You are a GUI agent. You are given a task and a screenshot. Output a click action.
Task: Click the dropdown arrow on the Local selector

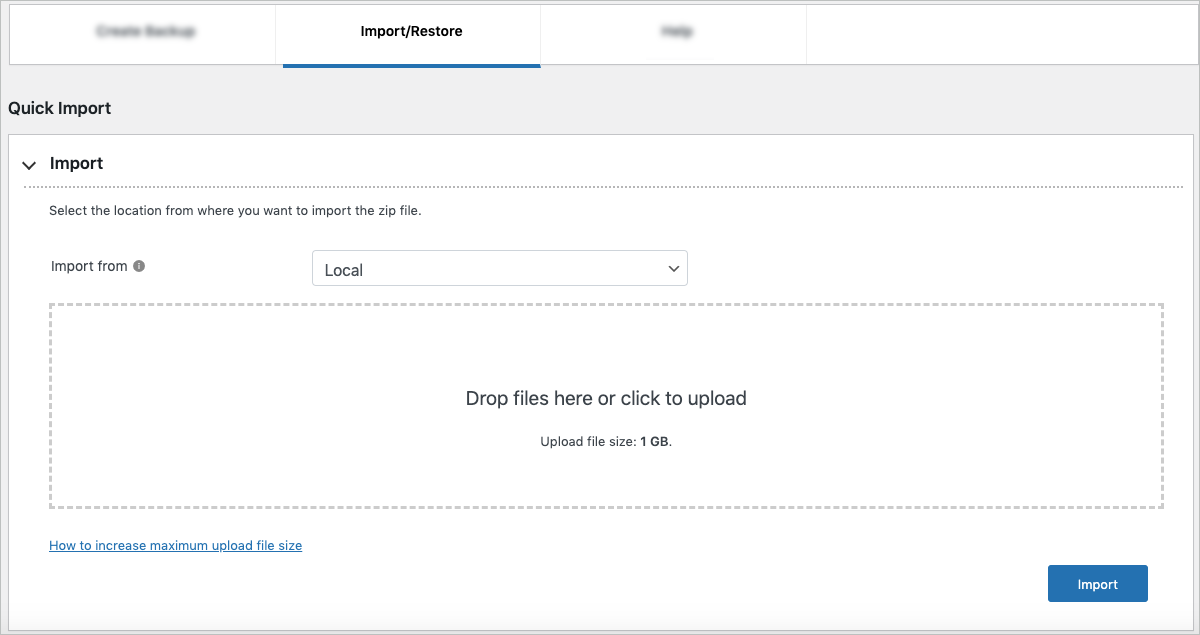tap(675, 268)
